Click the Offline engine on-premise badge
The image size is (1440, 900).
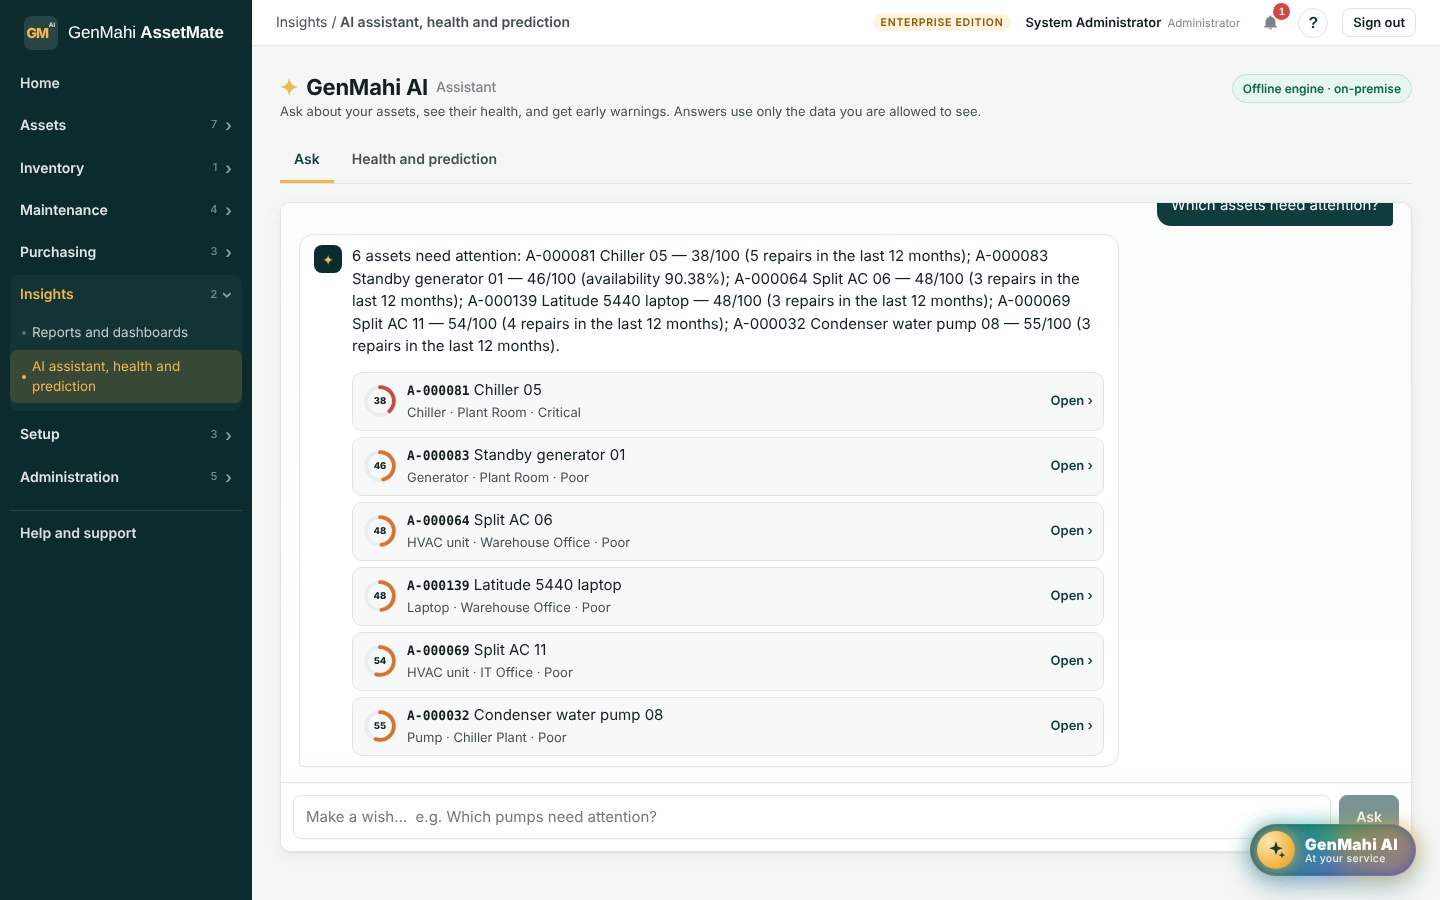click(x=1321, y=89)
